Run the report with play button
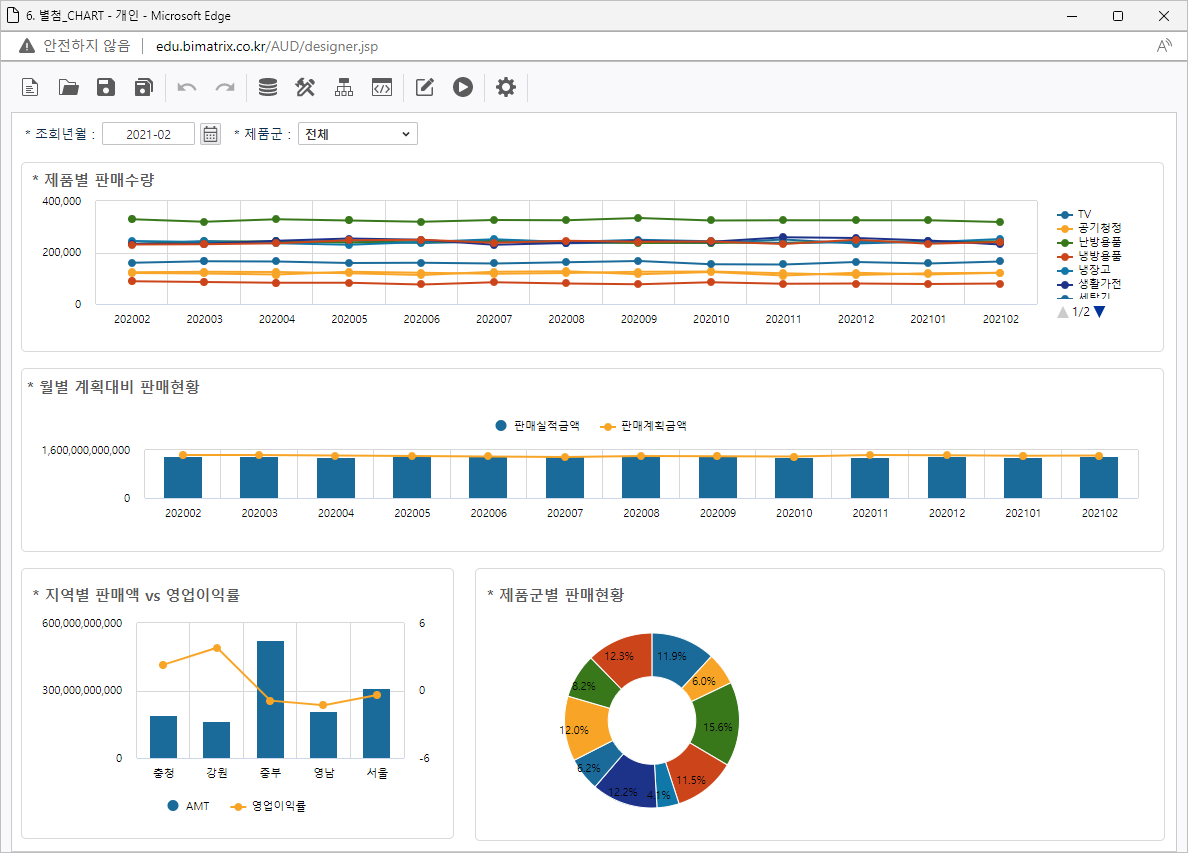 pyautogui.click(x=462, y=88)
